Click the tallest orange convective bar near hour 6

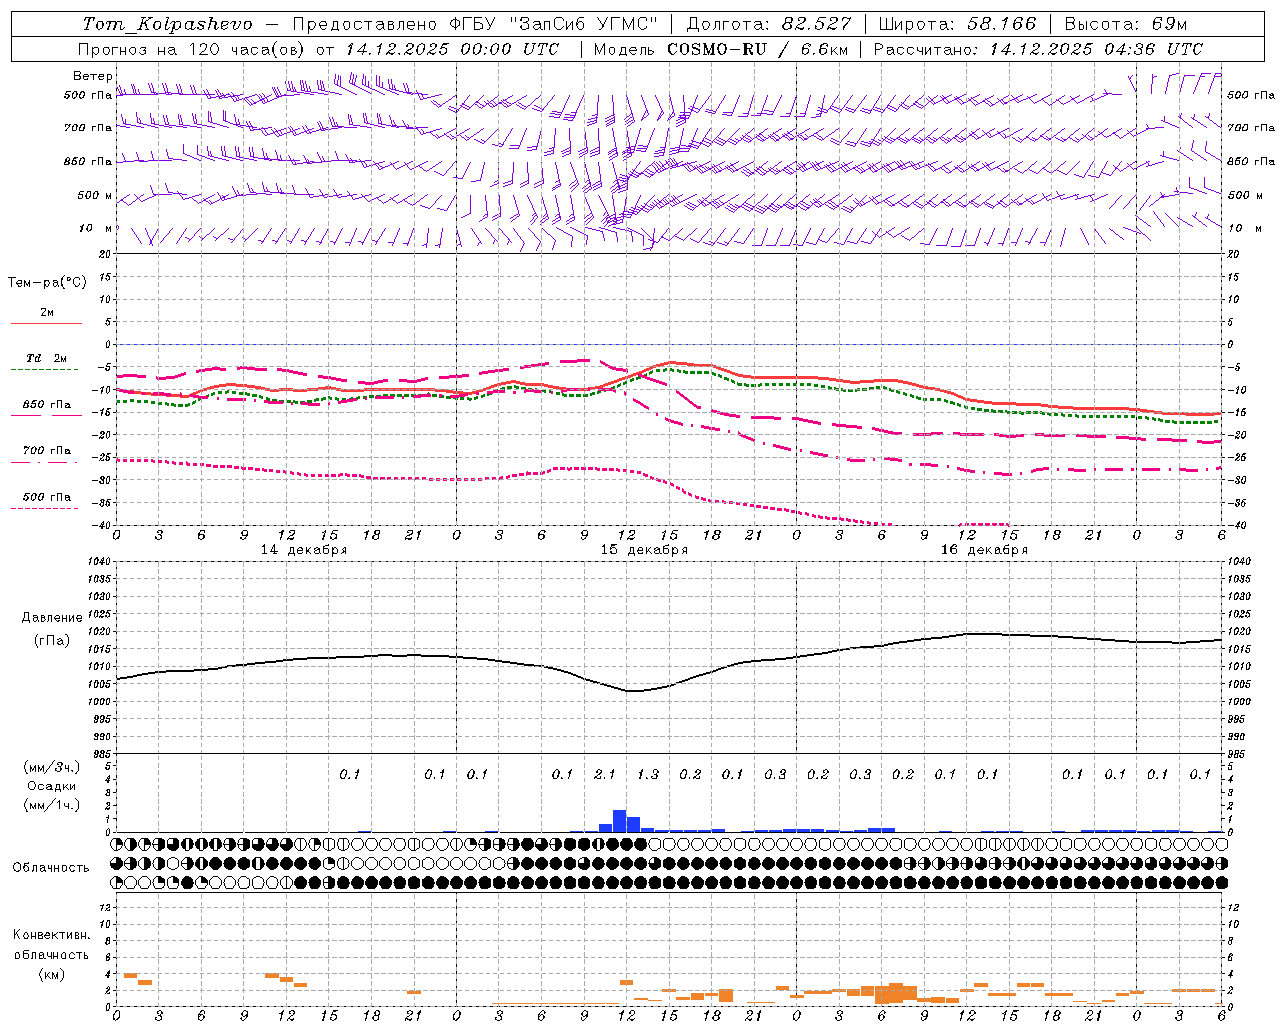896,992
